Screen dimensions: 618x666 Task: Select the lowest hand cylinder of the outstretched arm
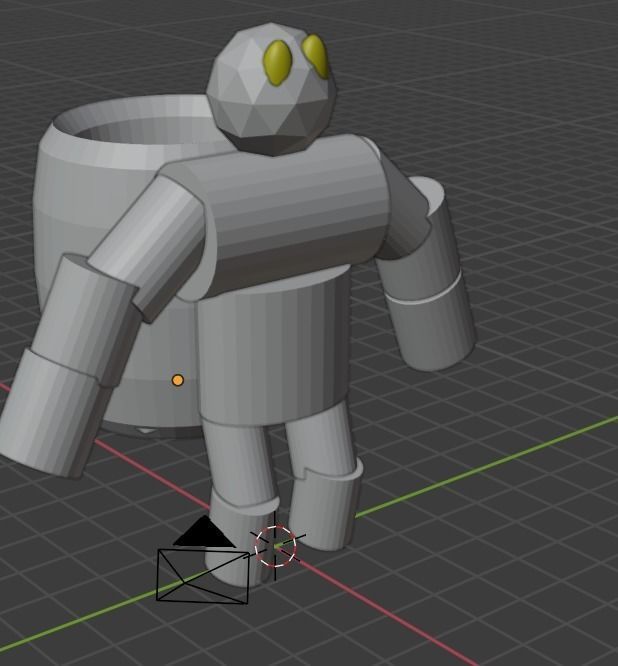pyautogui.click(x=49, y=414)
